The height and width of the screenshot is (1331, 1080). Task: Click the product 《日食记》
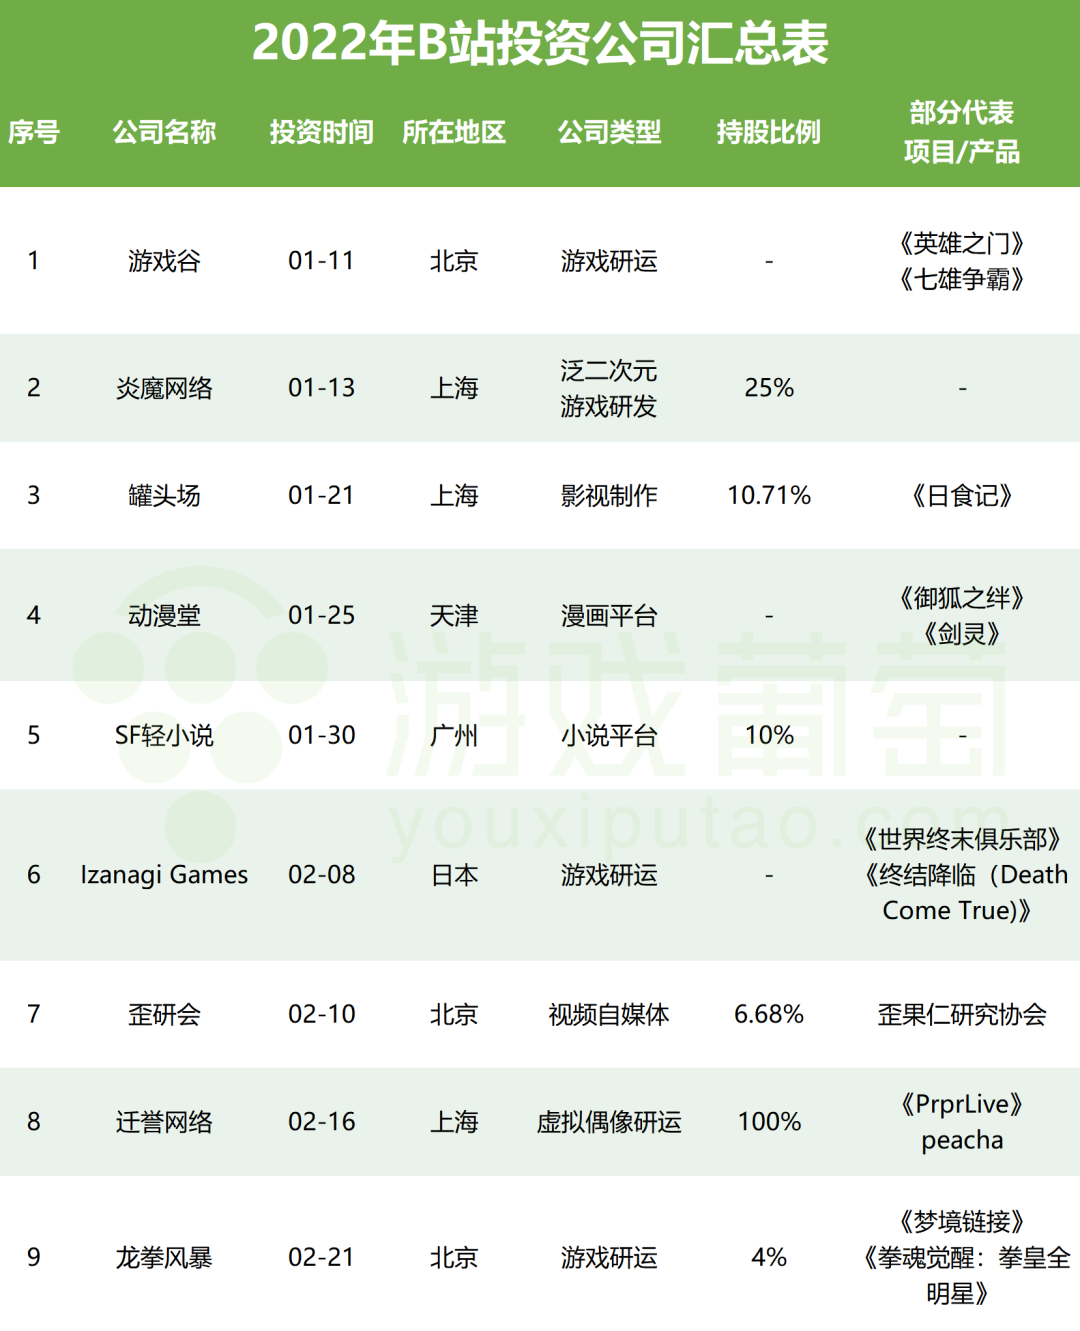point(962,495)
